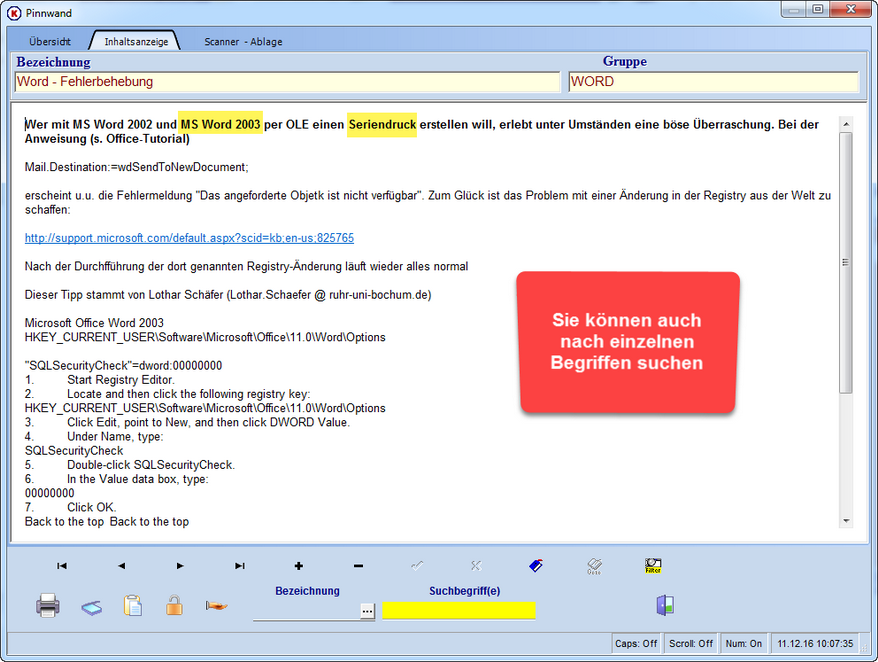Image resolution: width=878 pixels, height=662 pixels.
Task: Print the note with the printer icon
Action: coord(48,605)
